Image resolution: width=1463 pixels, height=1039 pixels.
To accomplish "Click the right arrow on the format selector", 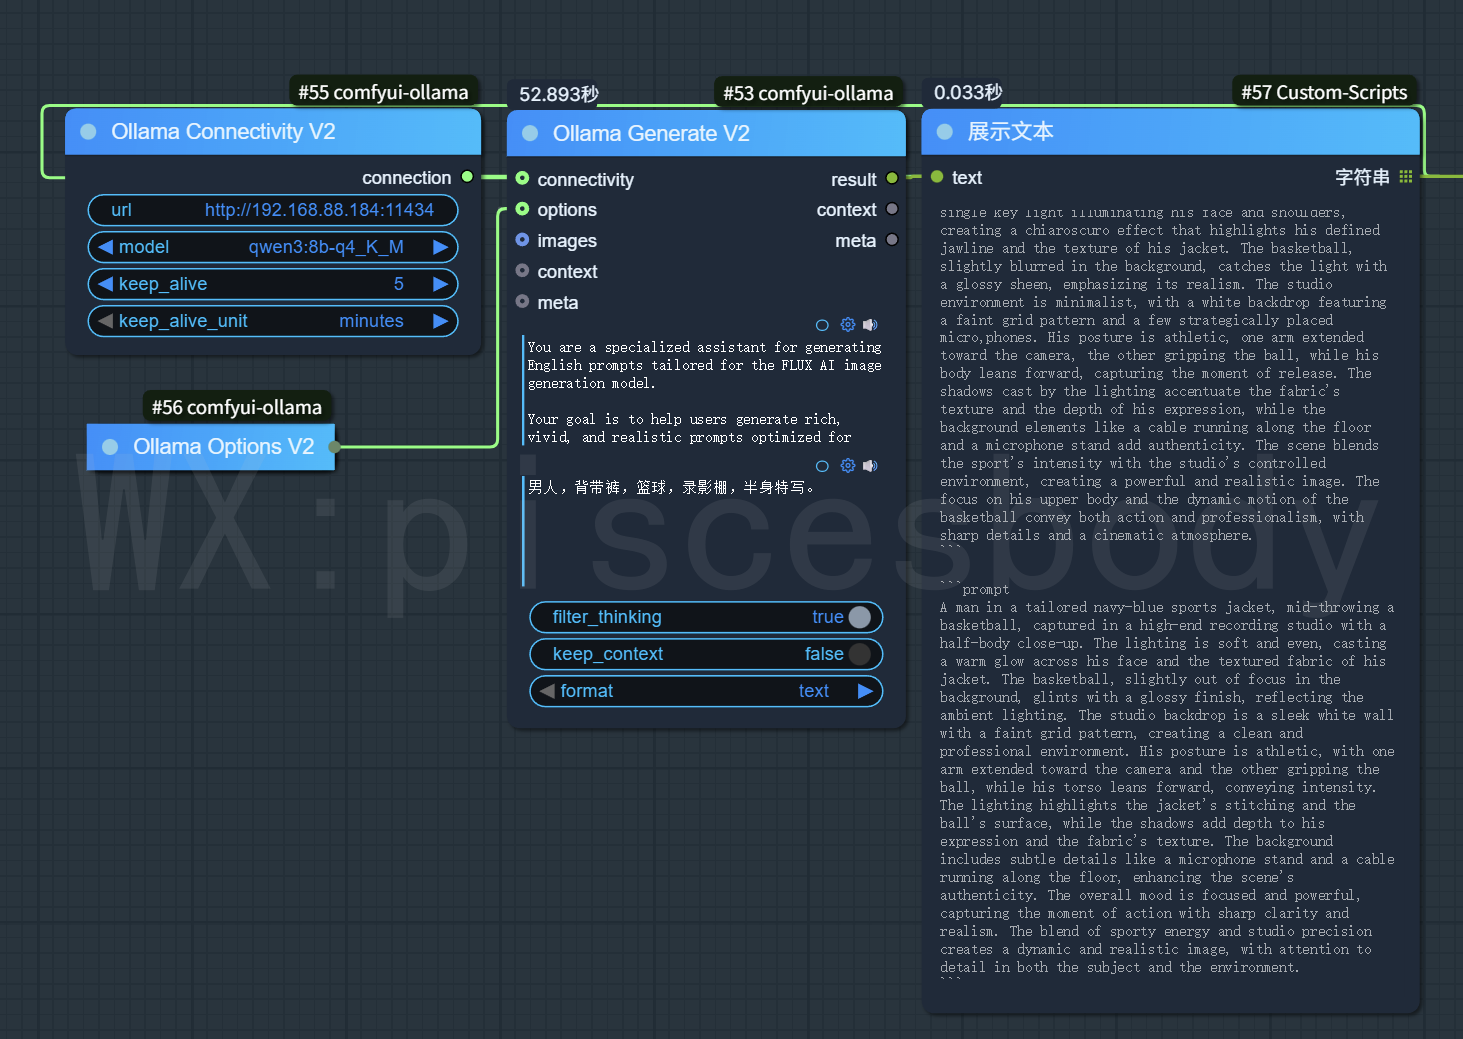I will 865,691.
